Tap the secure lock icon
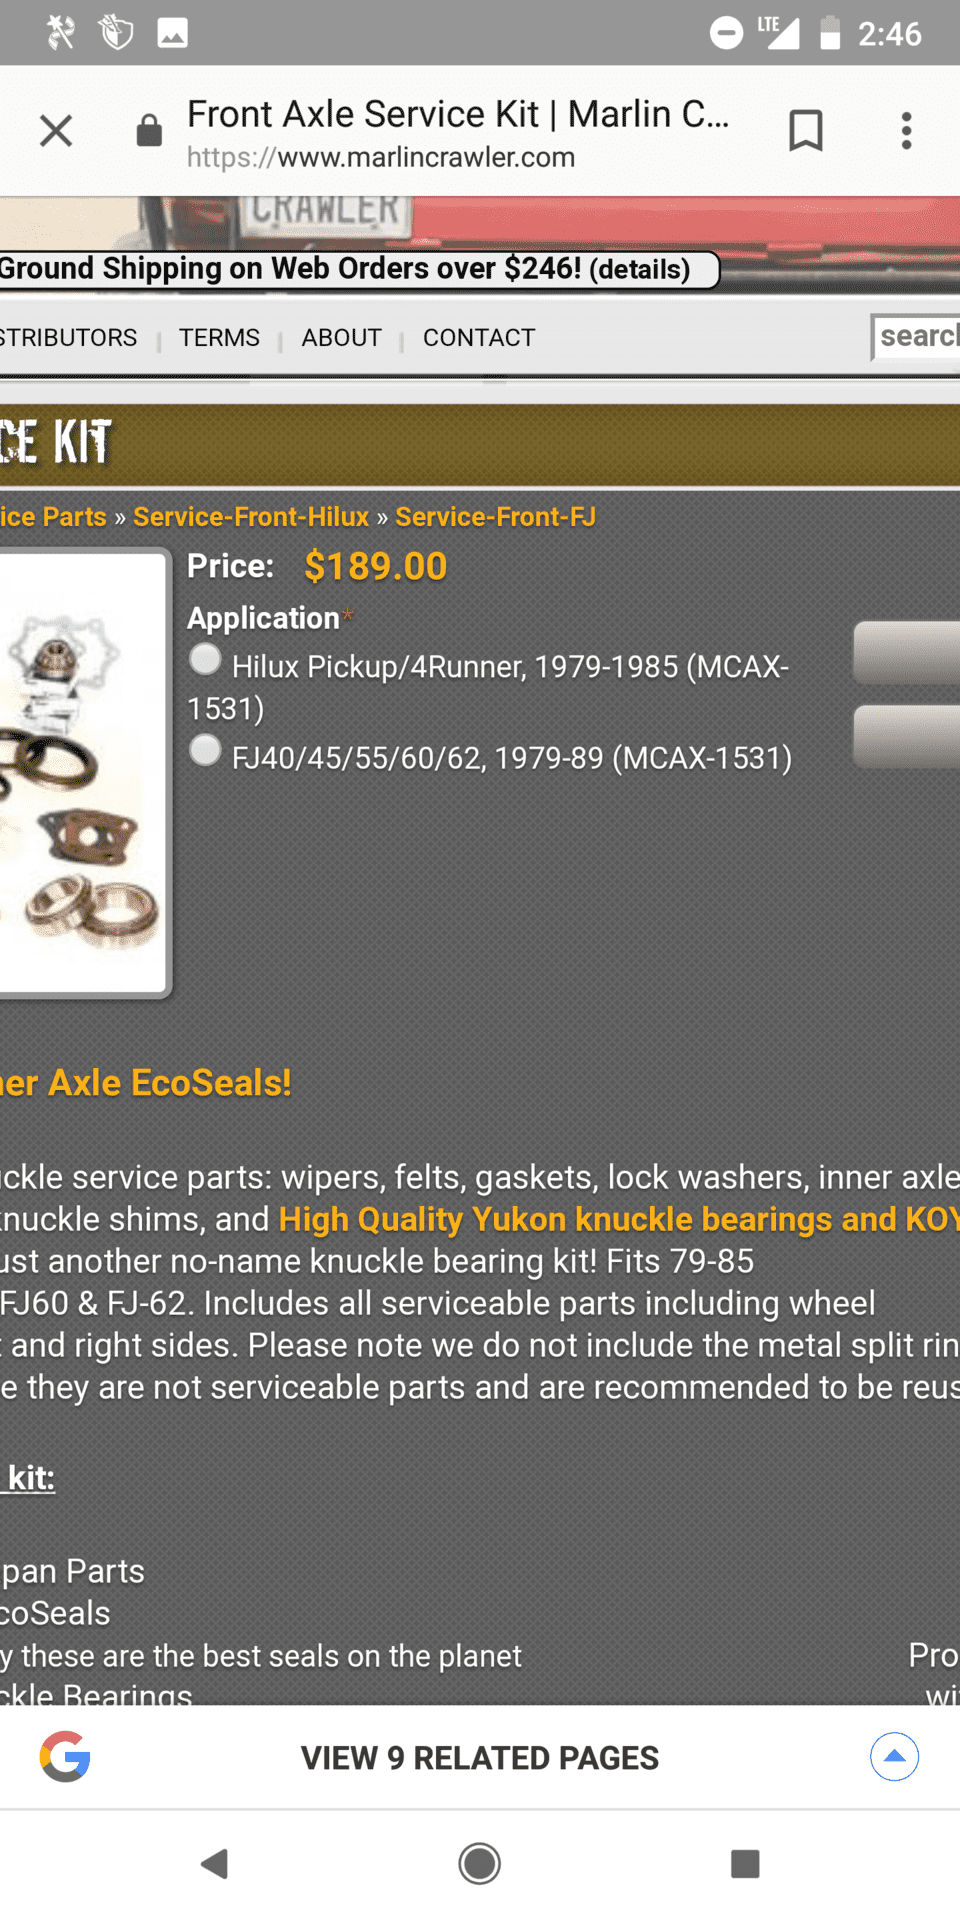This screenshot has height=1920, width=960. click(x=149, y=130)
